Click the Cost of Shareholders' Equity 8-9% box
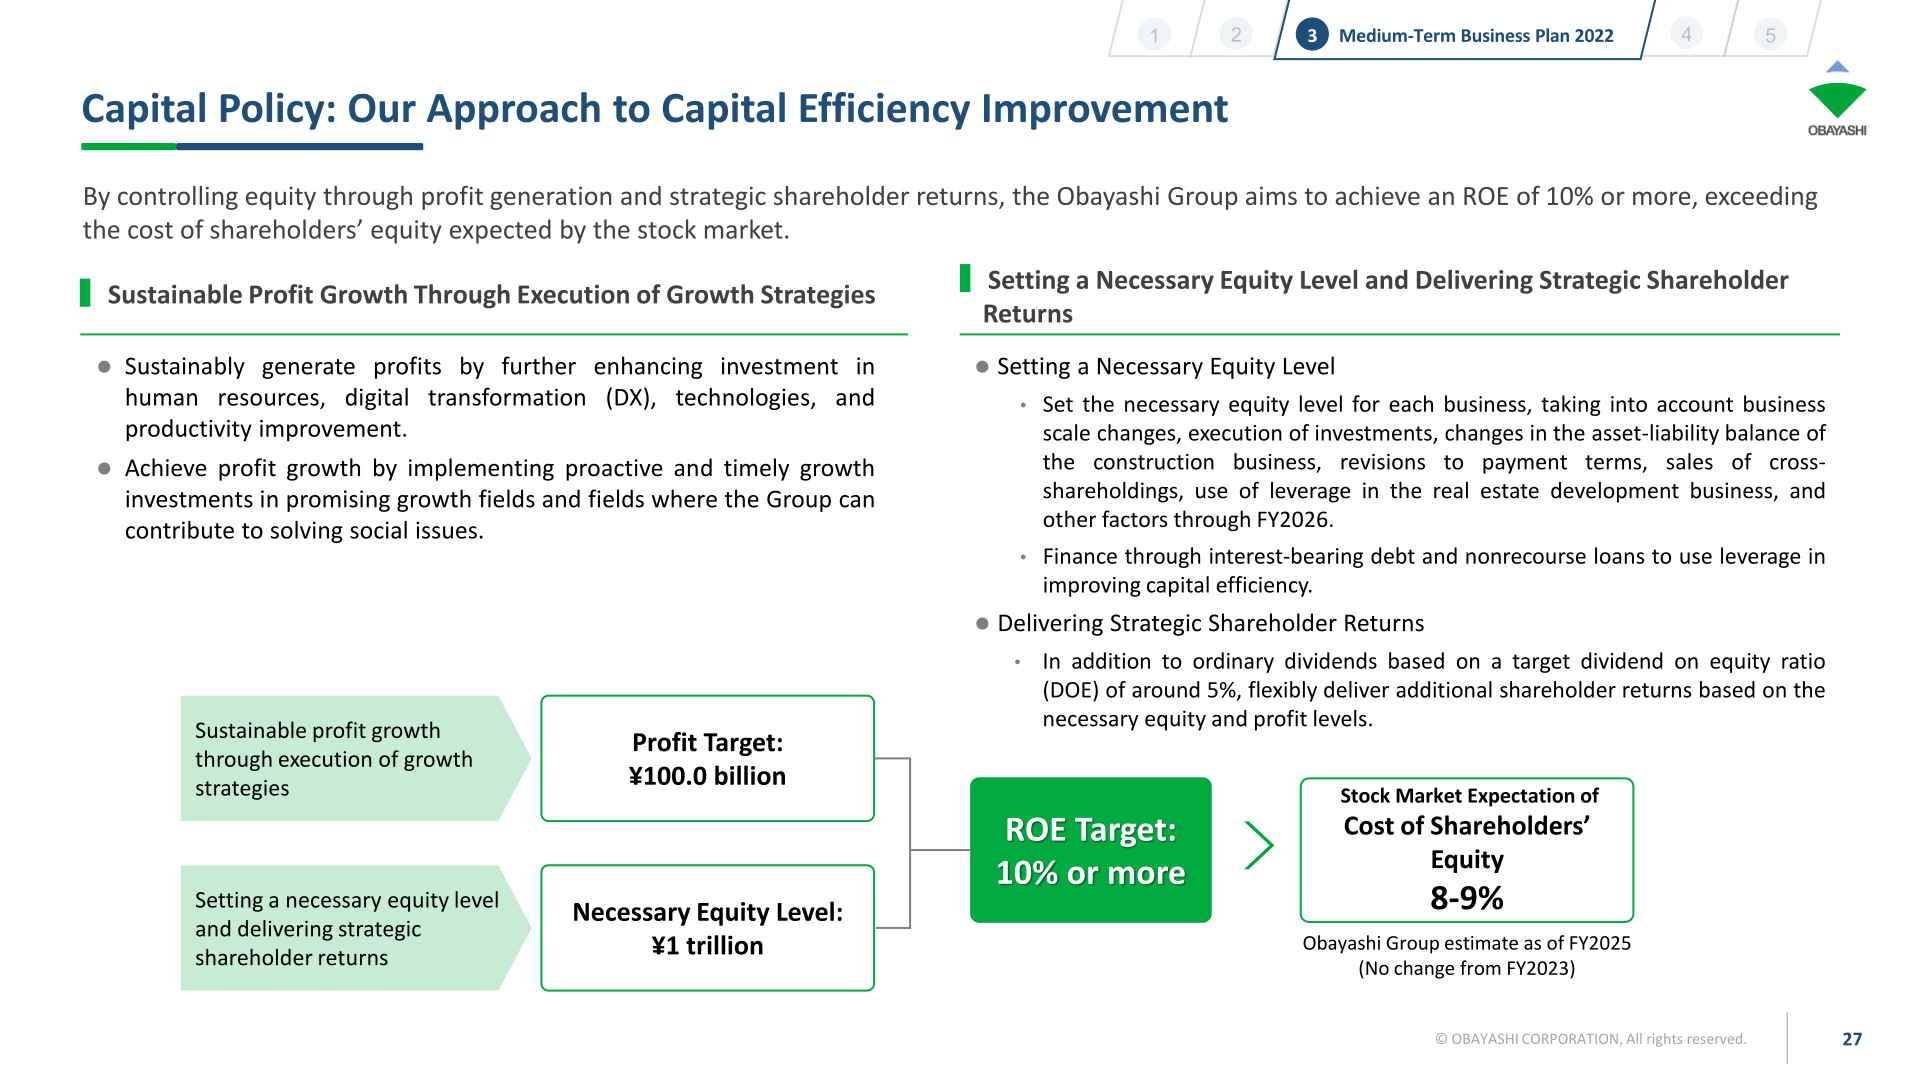This screenshot has width=1920, height=1080. pyautogui.click(x=1467, y=850)
